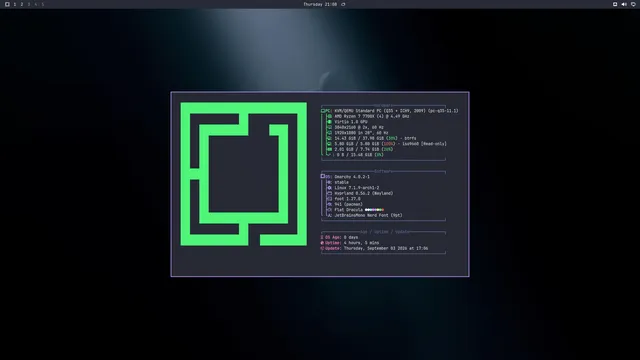Viewport: 640px width, 360px height.
Task: Select the Update date 'Thursday, September 03'
Action: 370,248
